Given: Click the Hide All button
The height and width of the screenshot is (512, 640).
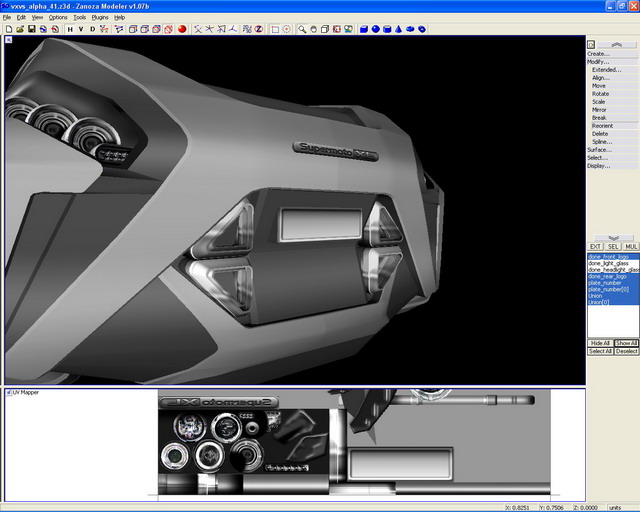Looking at the screenshot, I should [599, 343].
